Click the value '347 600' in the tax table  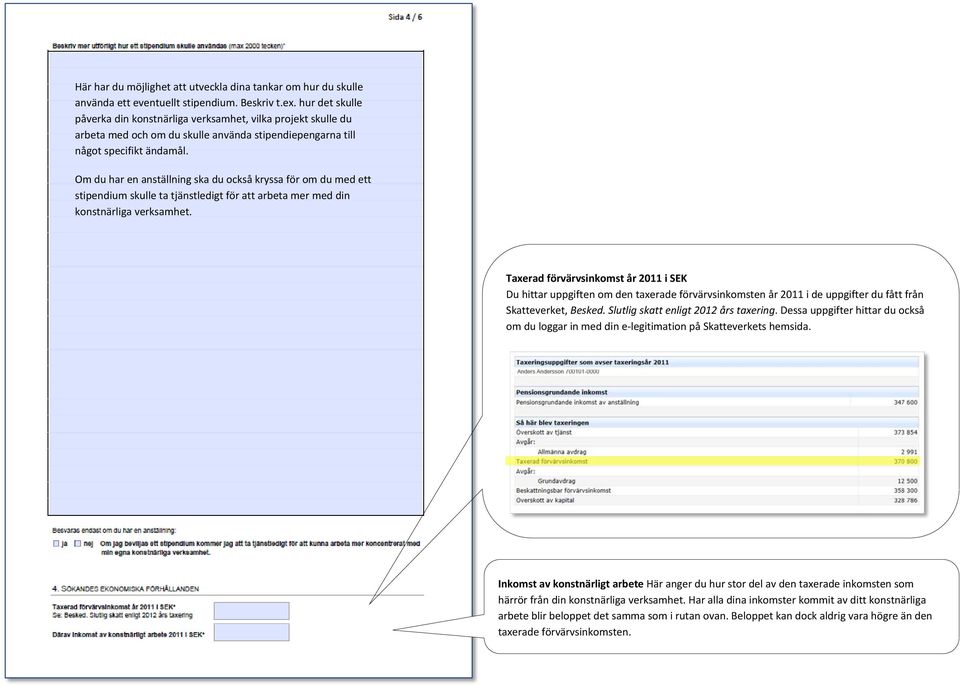tap(906, 402)
